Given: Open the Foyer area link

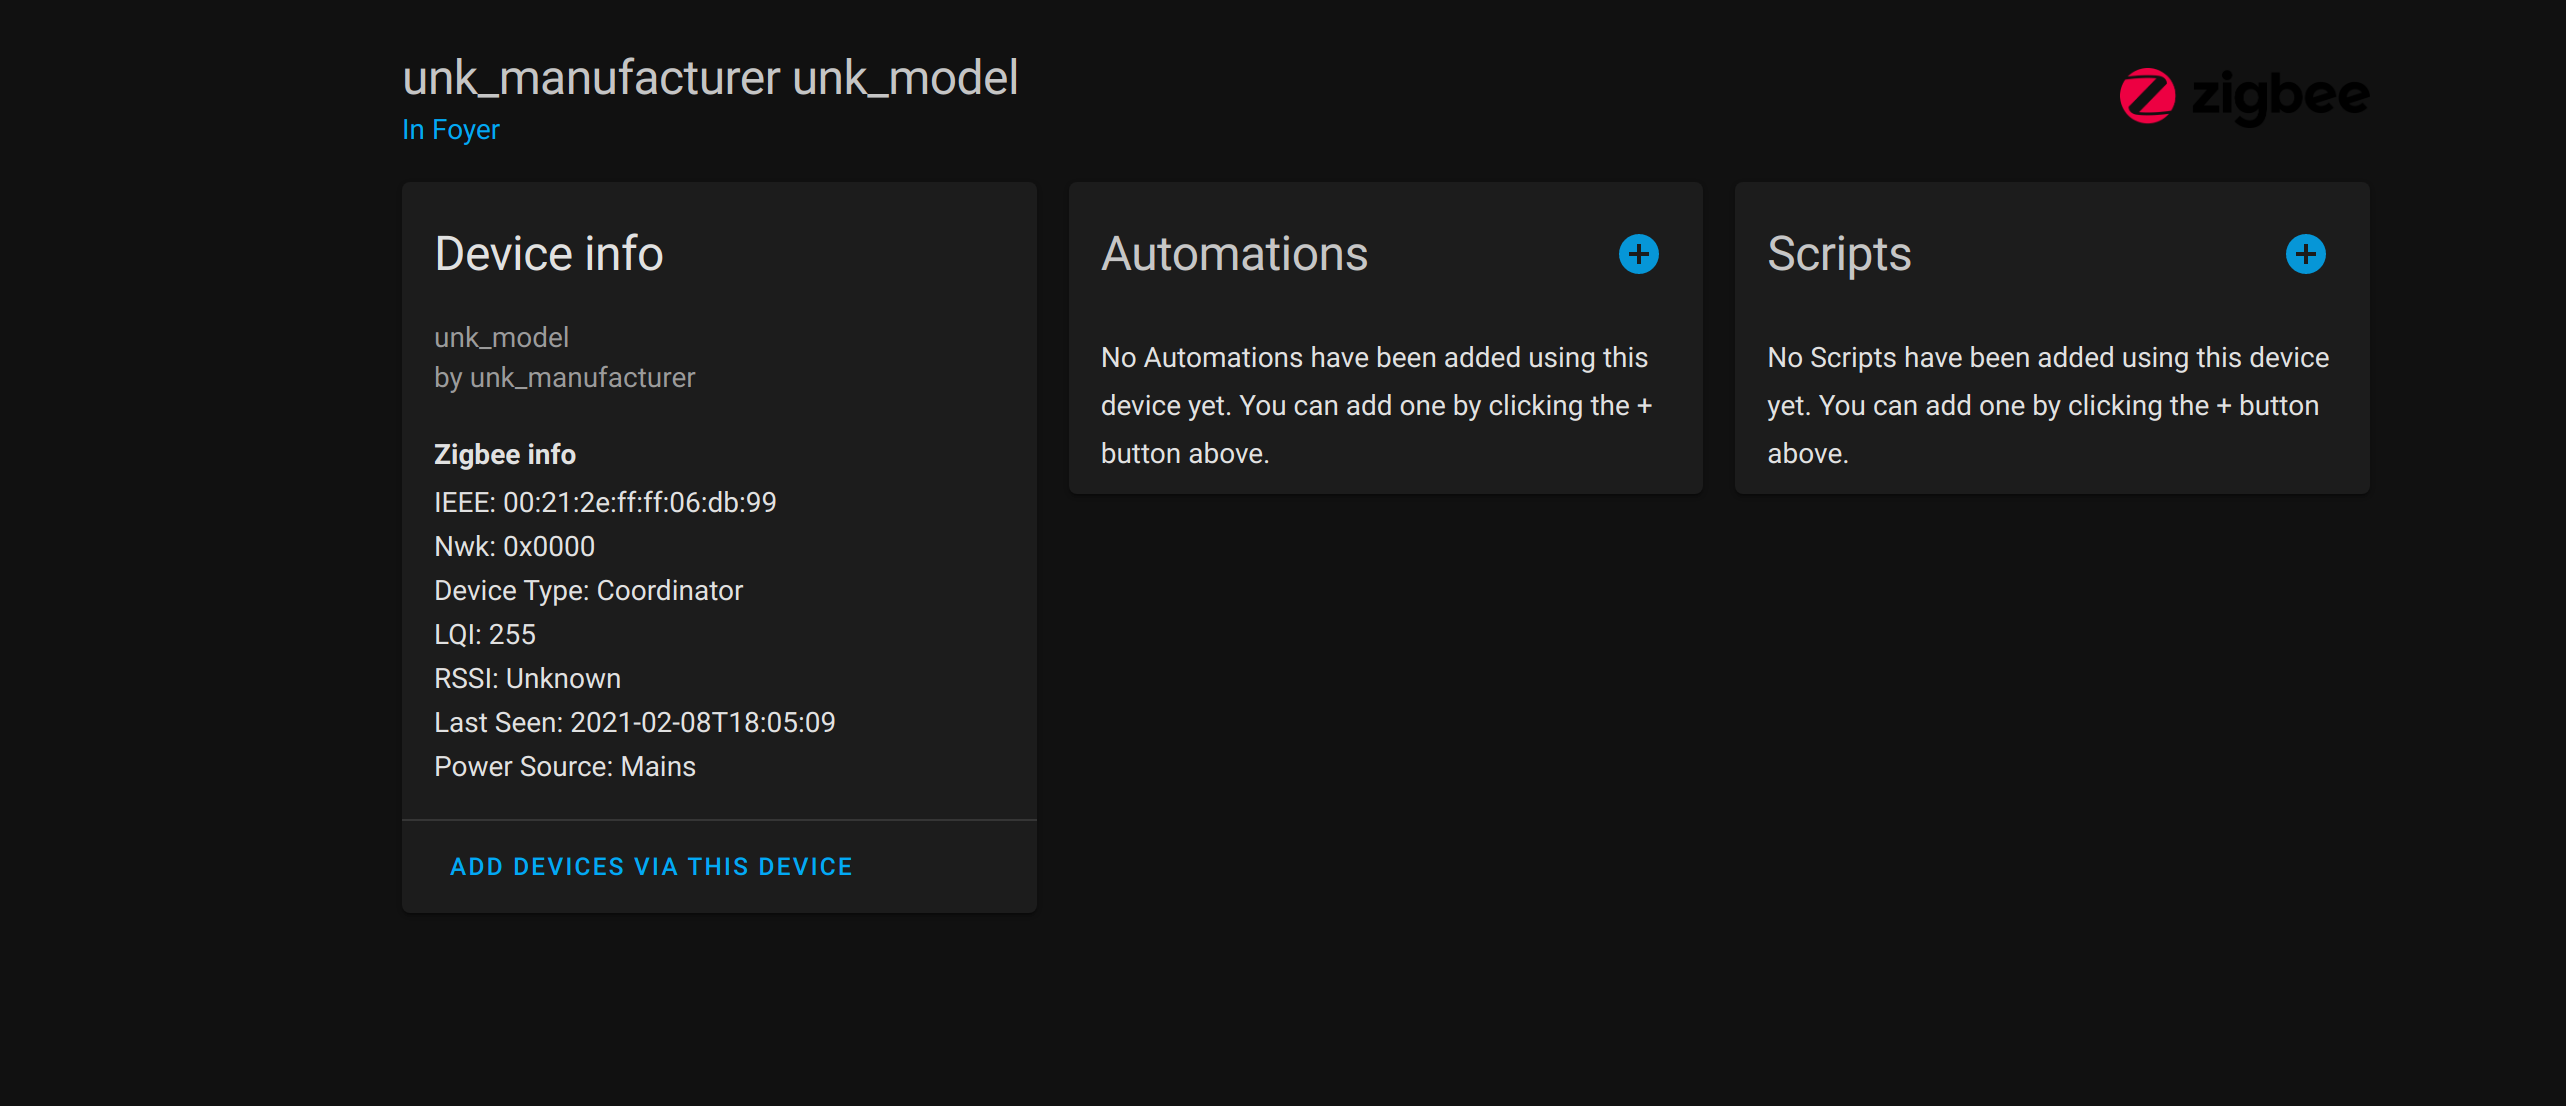Looking at the screenshot, I should pyautogui.click(x=450, y=129).
